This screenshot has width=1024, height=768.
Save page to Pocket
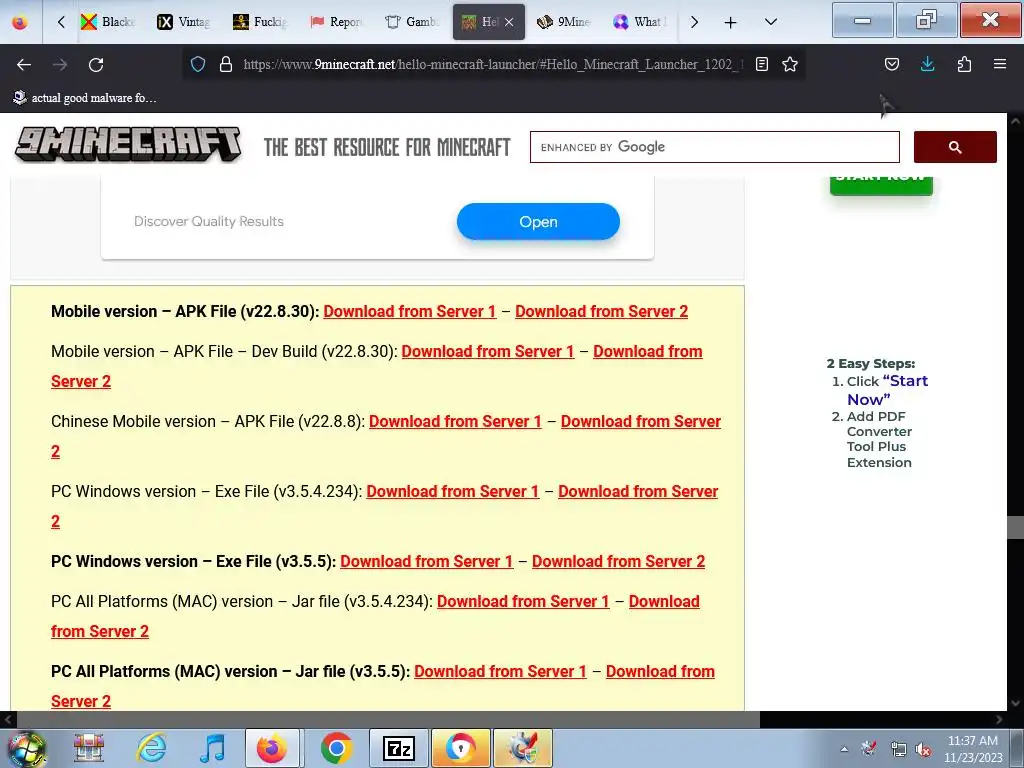point(891,64)
